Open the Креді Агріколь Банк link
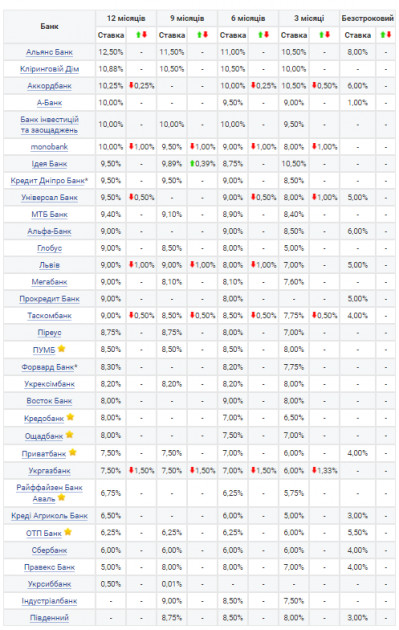399x630 pixels. click(x=49, y=516)
